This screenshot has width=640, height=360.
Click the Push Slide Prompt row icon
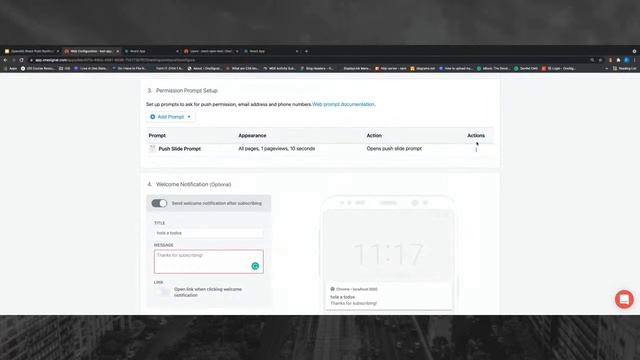152,149
